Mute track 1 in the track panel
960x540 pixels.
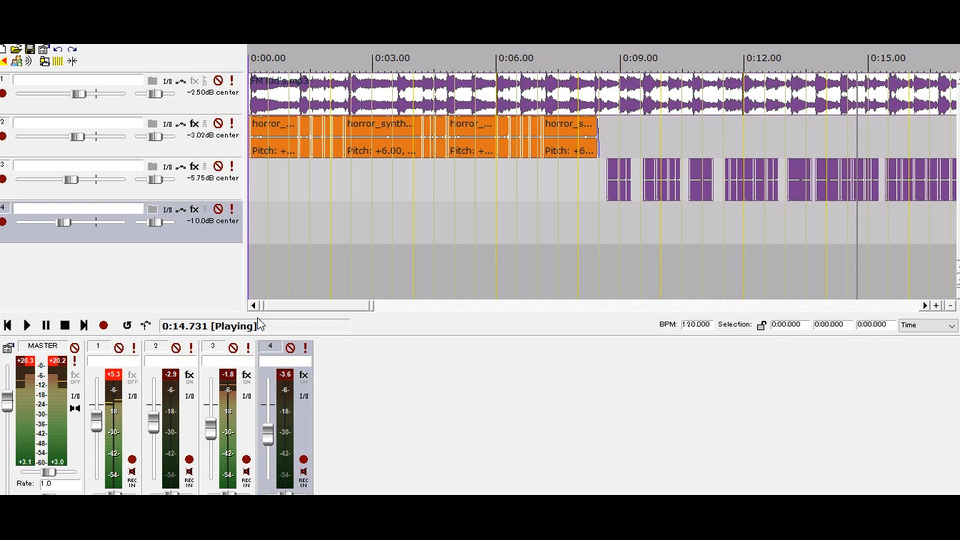point(218,81)
